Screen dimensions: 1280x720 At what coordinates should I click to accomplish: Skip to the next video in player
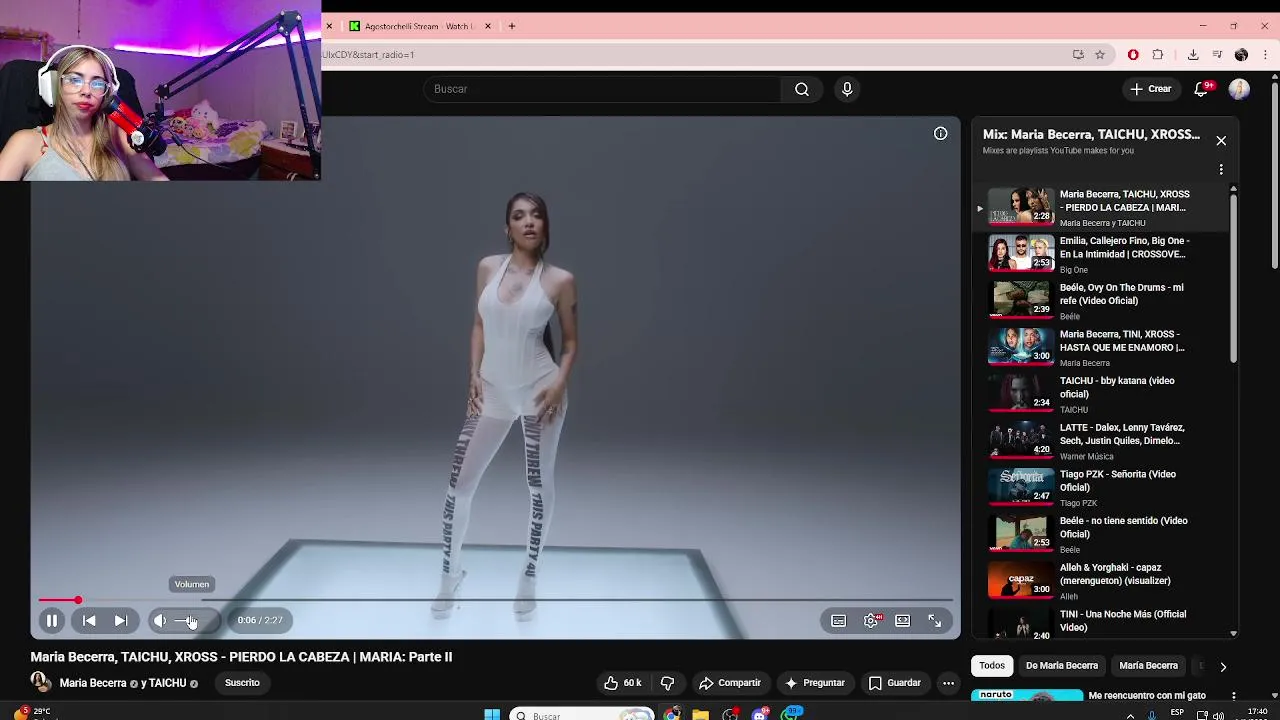(121, 621)
